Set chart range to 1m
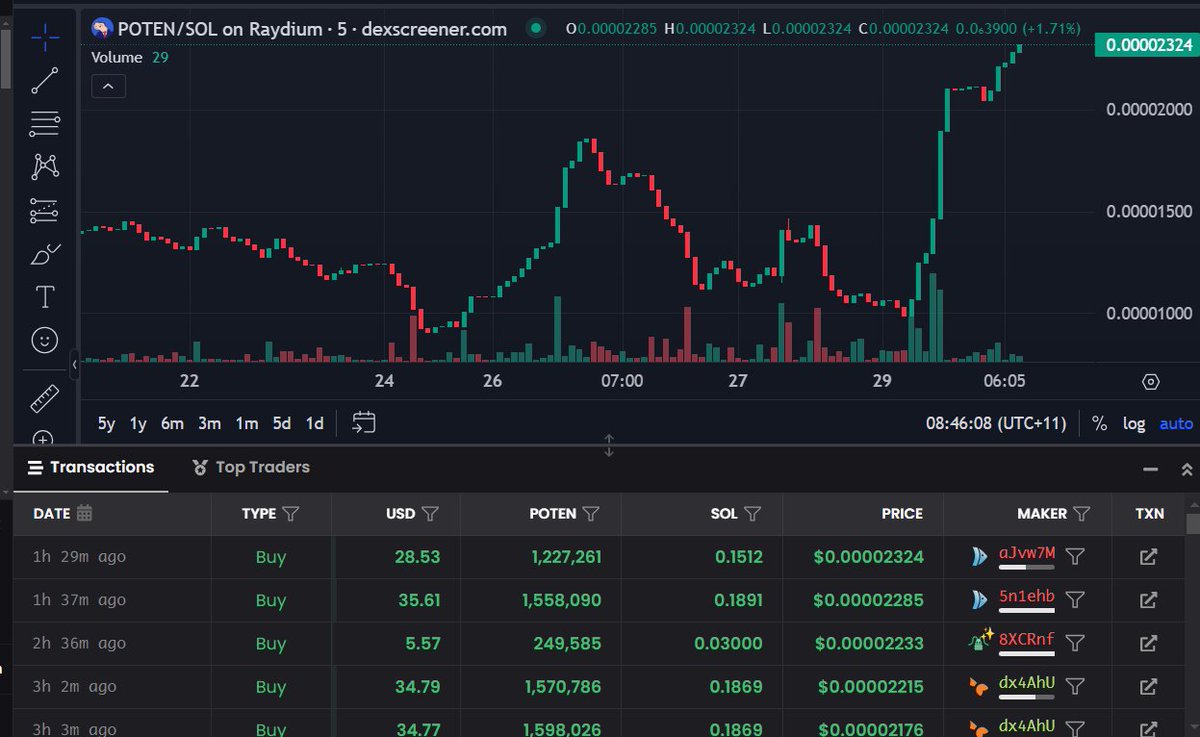1200x737 pixels. (x=246, y=423)
